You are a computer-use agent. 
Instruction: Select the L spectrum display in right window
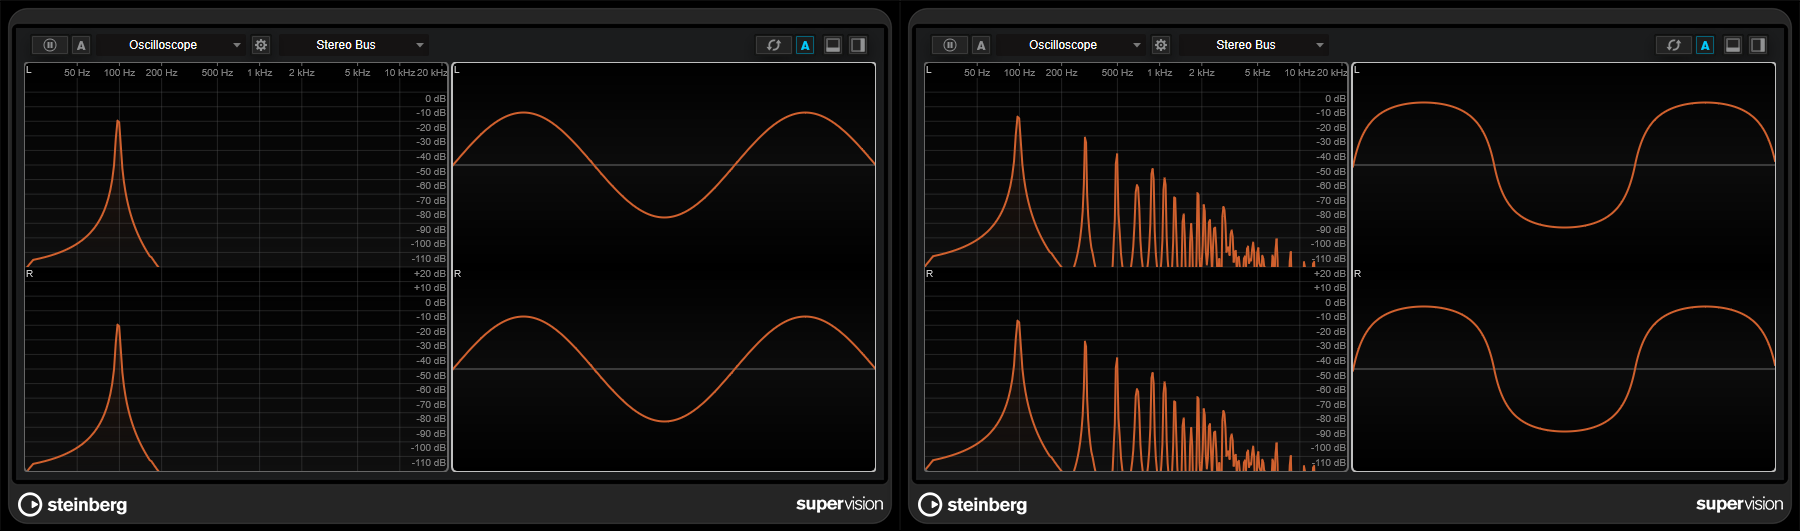tap(1136, 165)
